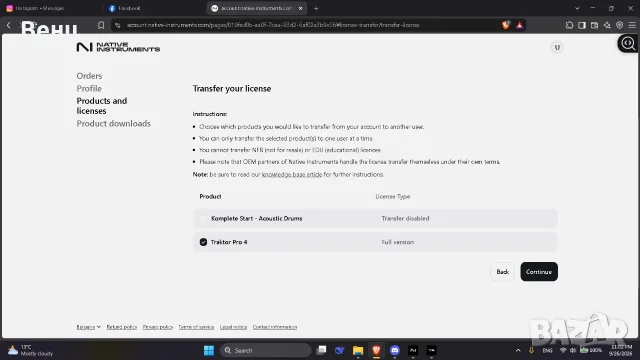This screenshot has width=640, height=360.
Task: Open Profile in the sidebar
Action: pos(89,89)
